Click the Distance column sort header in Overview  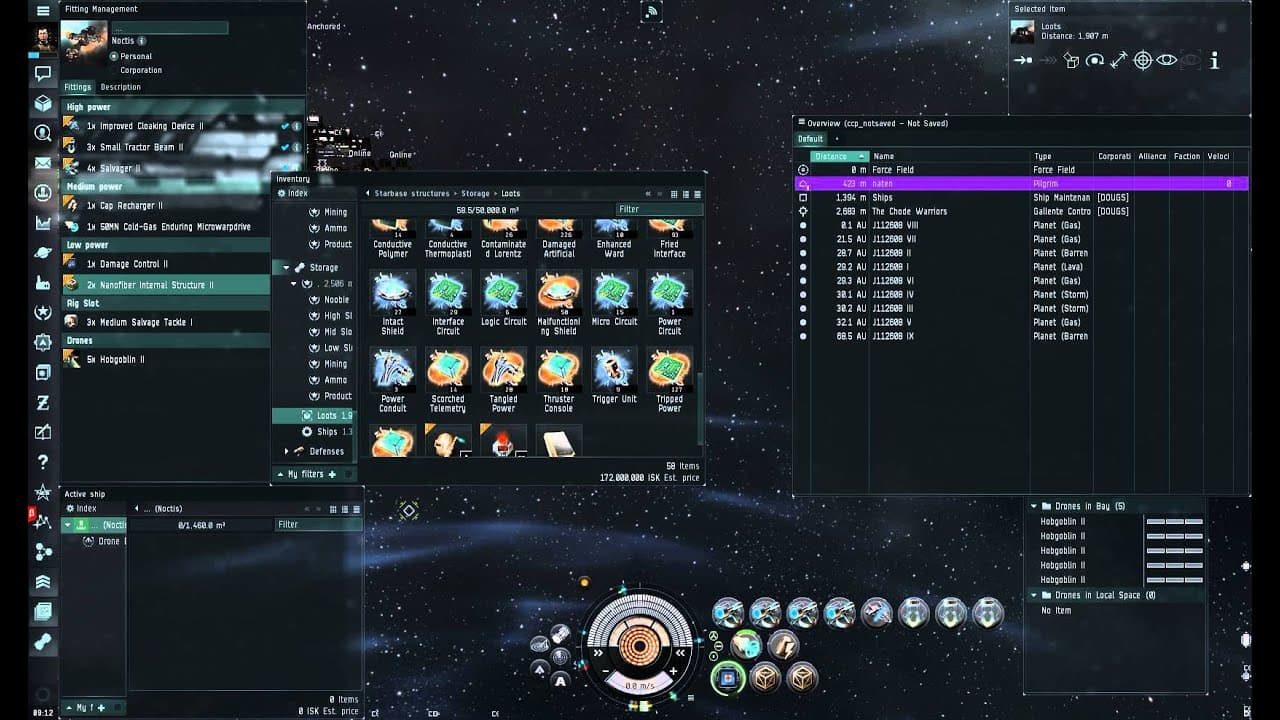[839, 156]
